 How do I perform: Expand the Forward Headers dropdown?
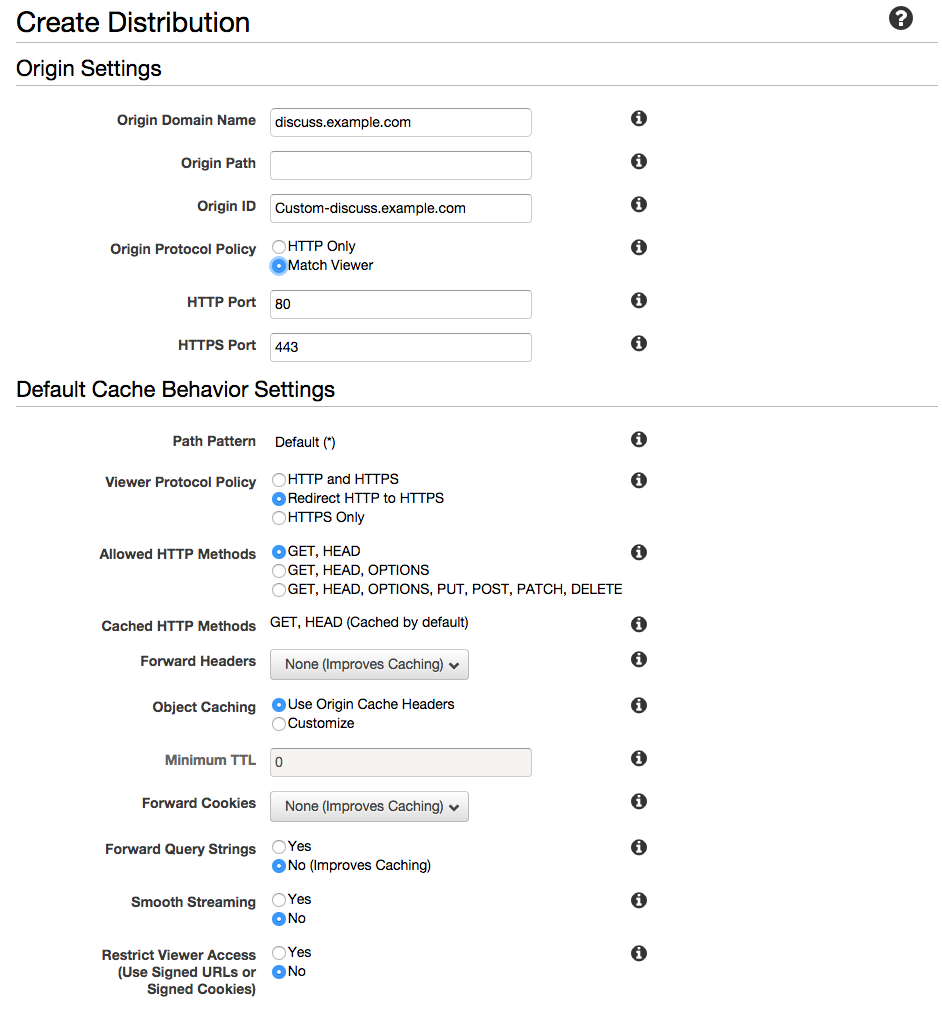[x=369, y=665]
